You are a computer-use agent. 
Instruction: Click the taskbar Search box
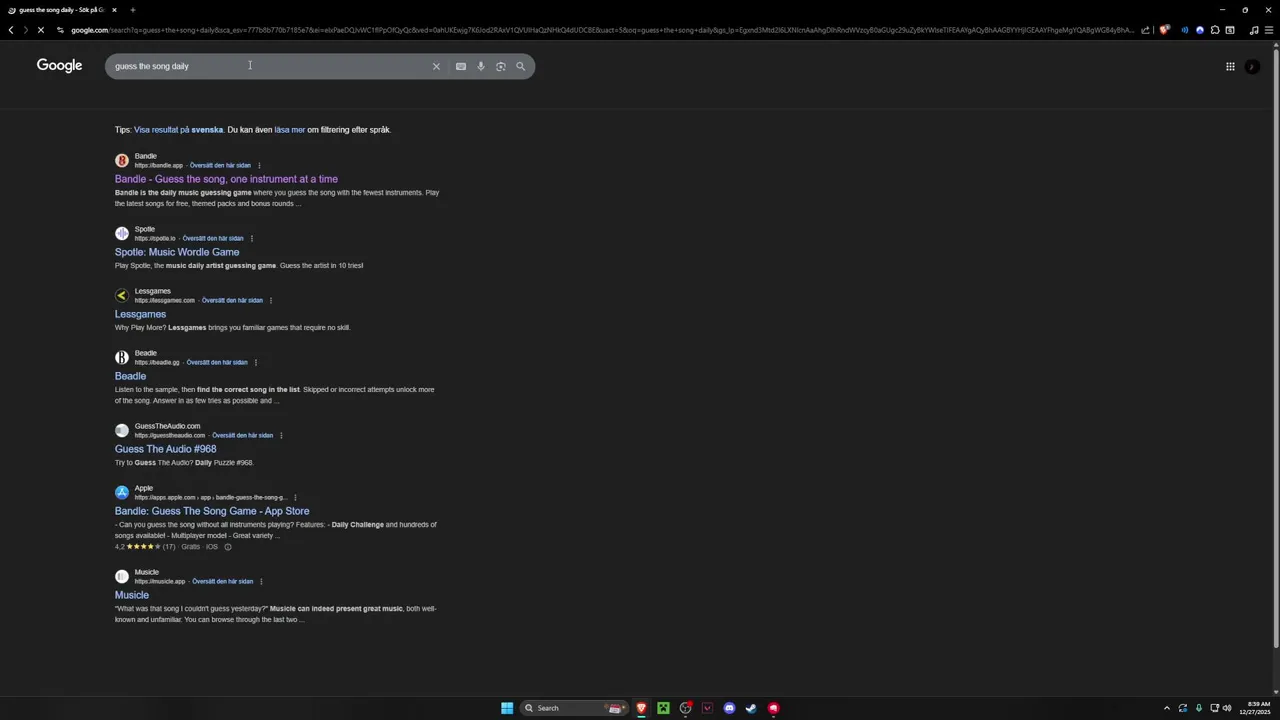(573, 708)
